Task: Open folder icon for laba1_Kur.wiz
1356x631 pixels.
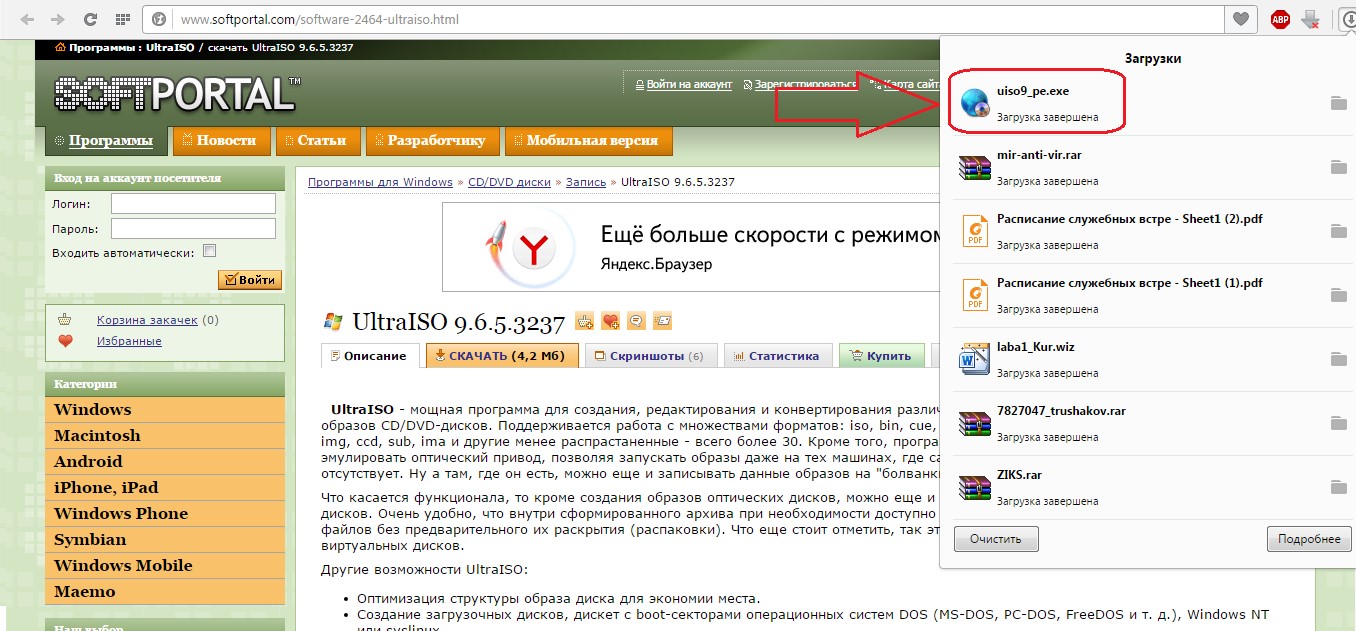Action: pyautogui.click(x=1338, y=359)
